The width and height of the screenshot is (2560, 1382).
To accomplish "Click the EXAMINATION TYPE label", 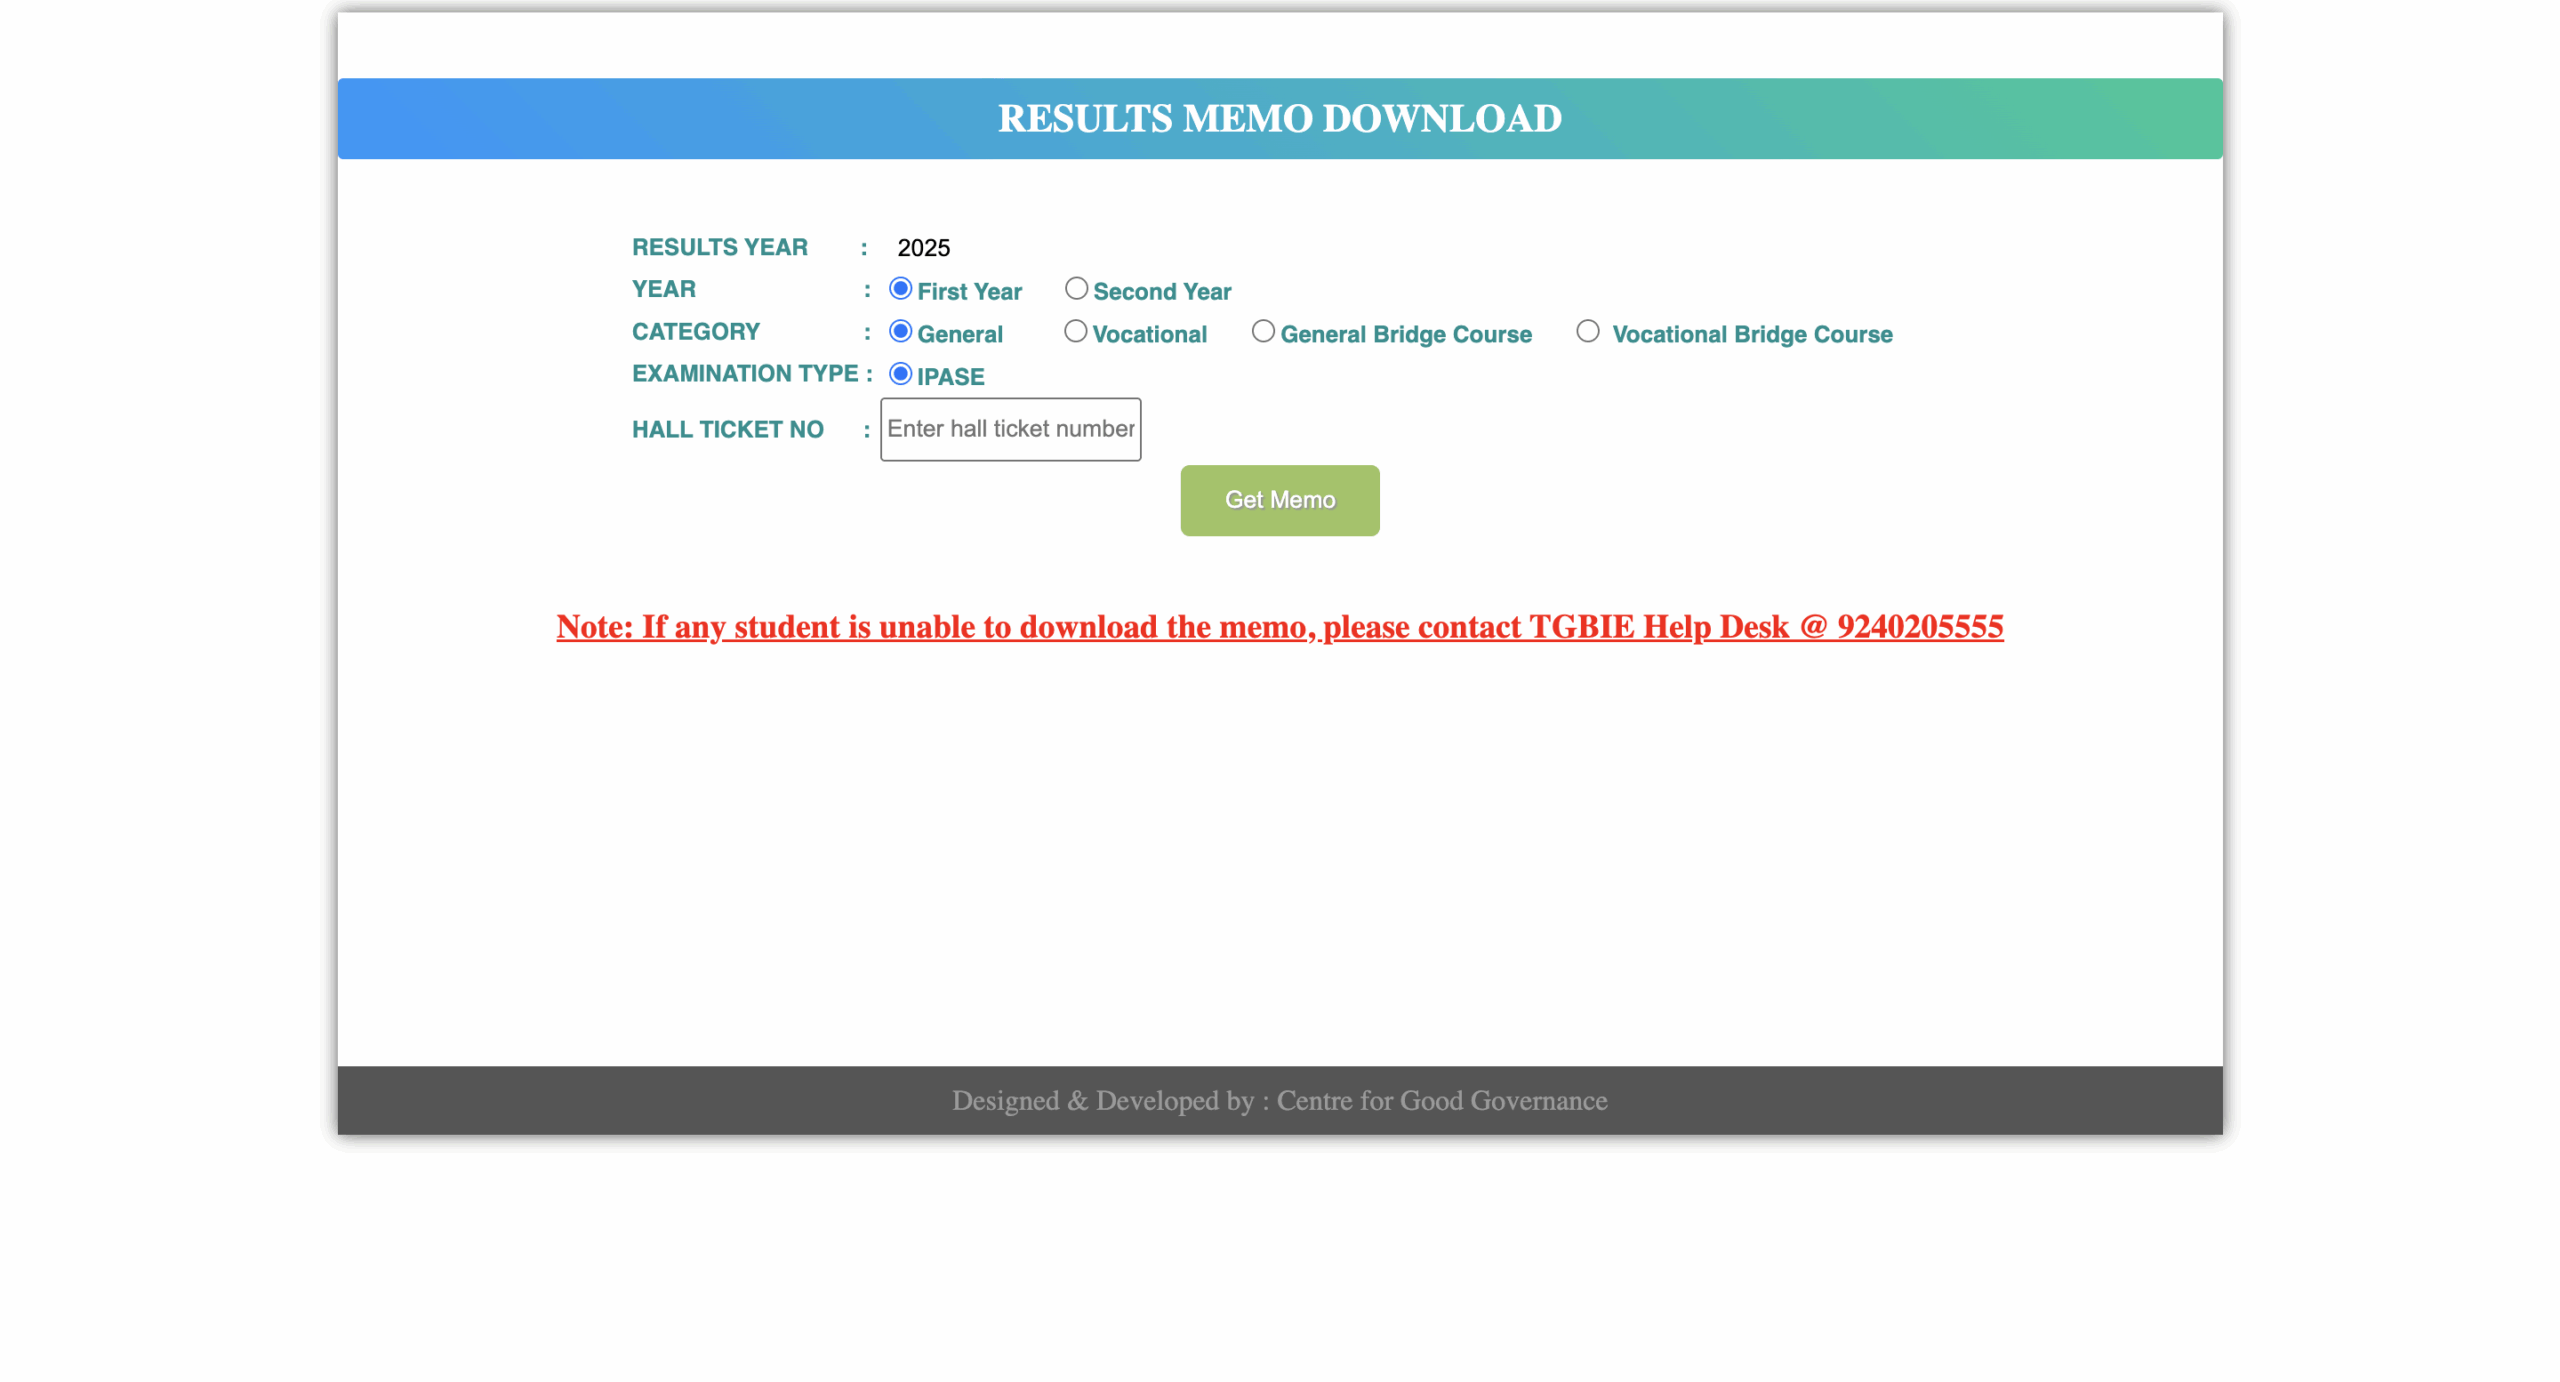I will [x=745, y=374].
